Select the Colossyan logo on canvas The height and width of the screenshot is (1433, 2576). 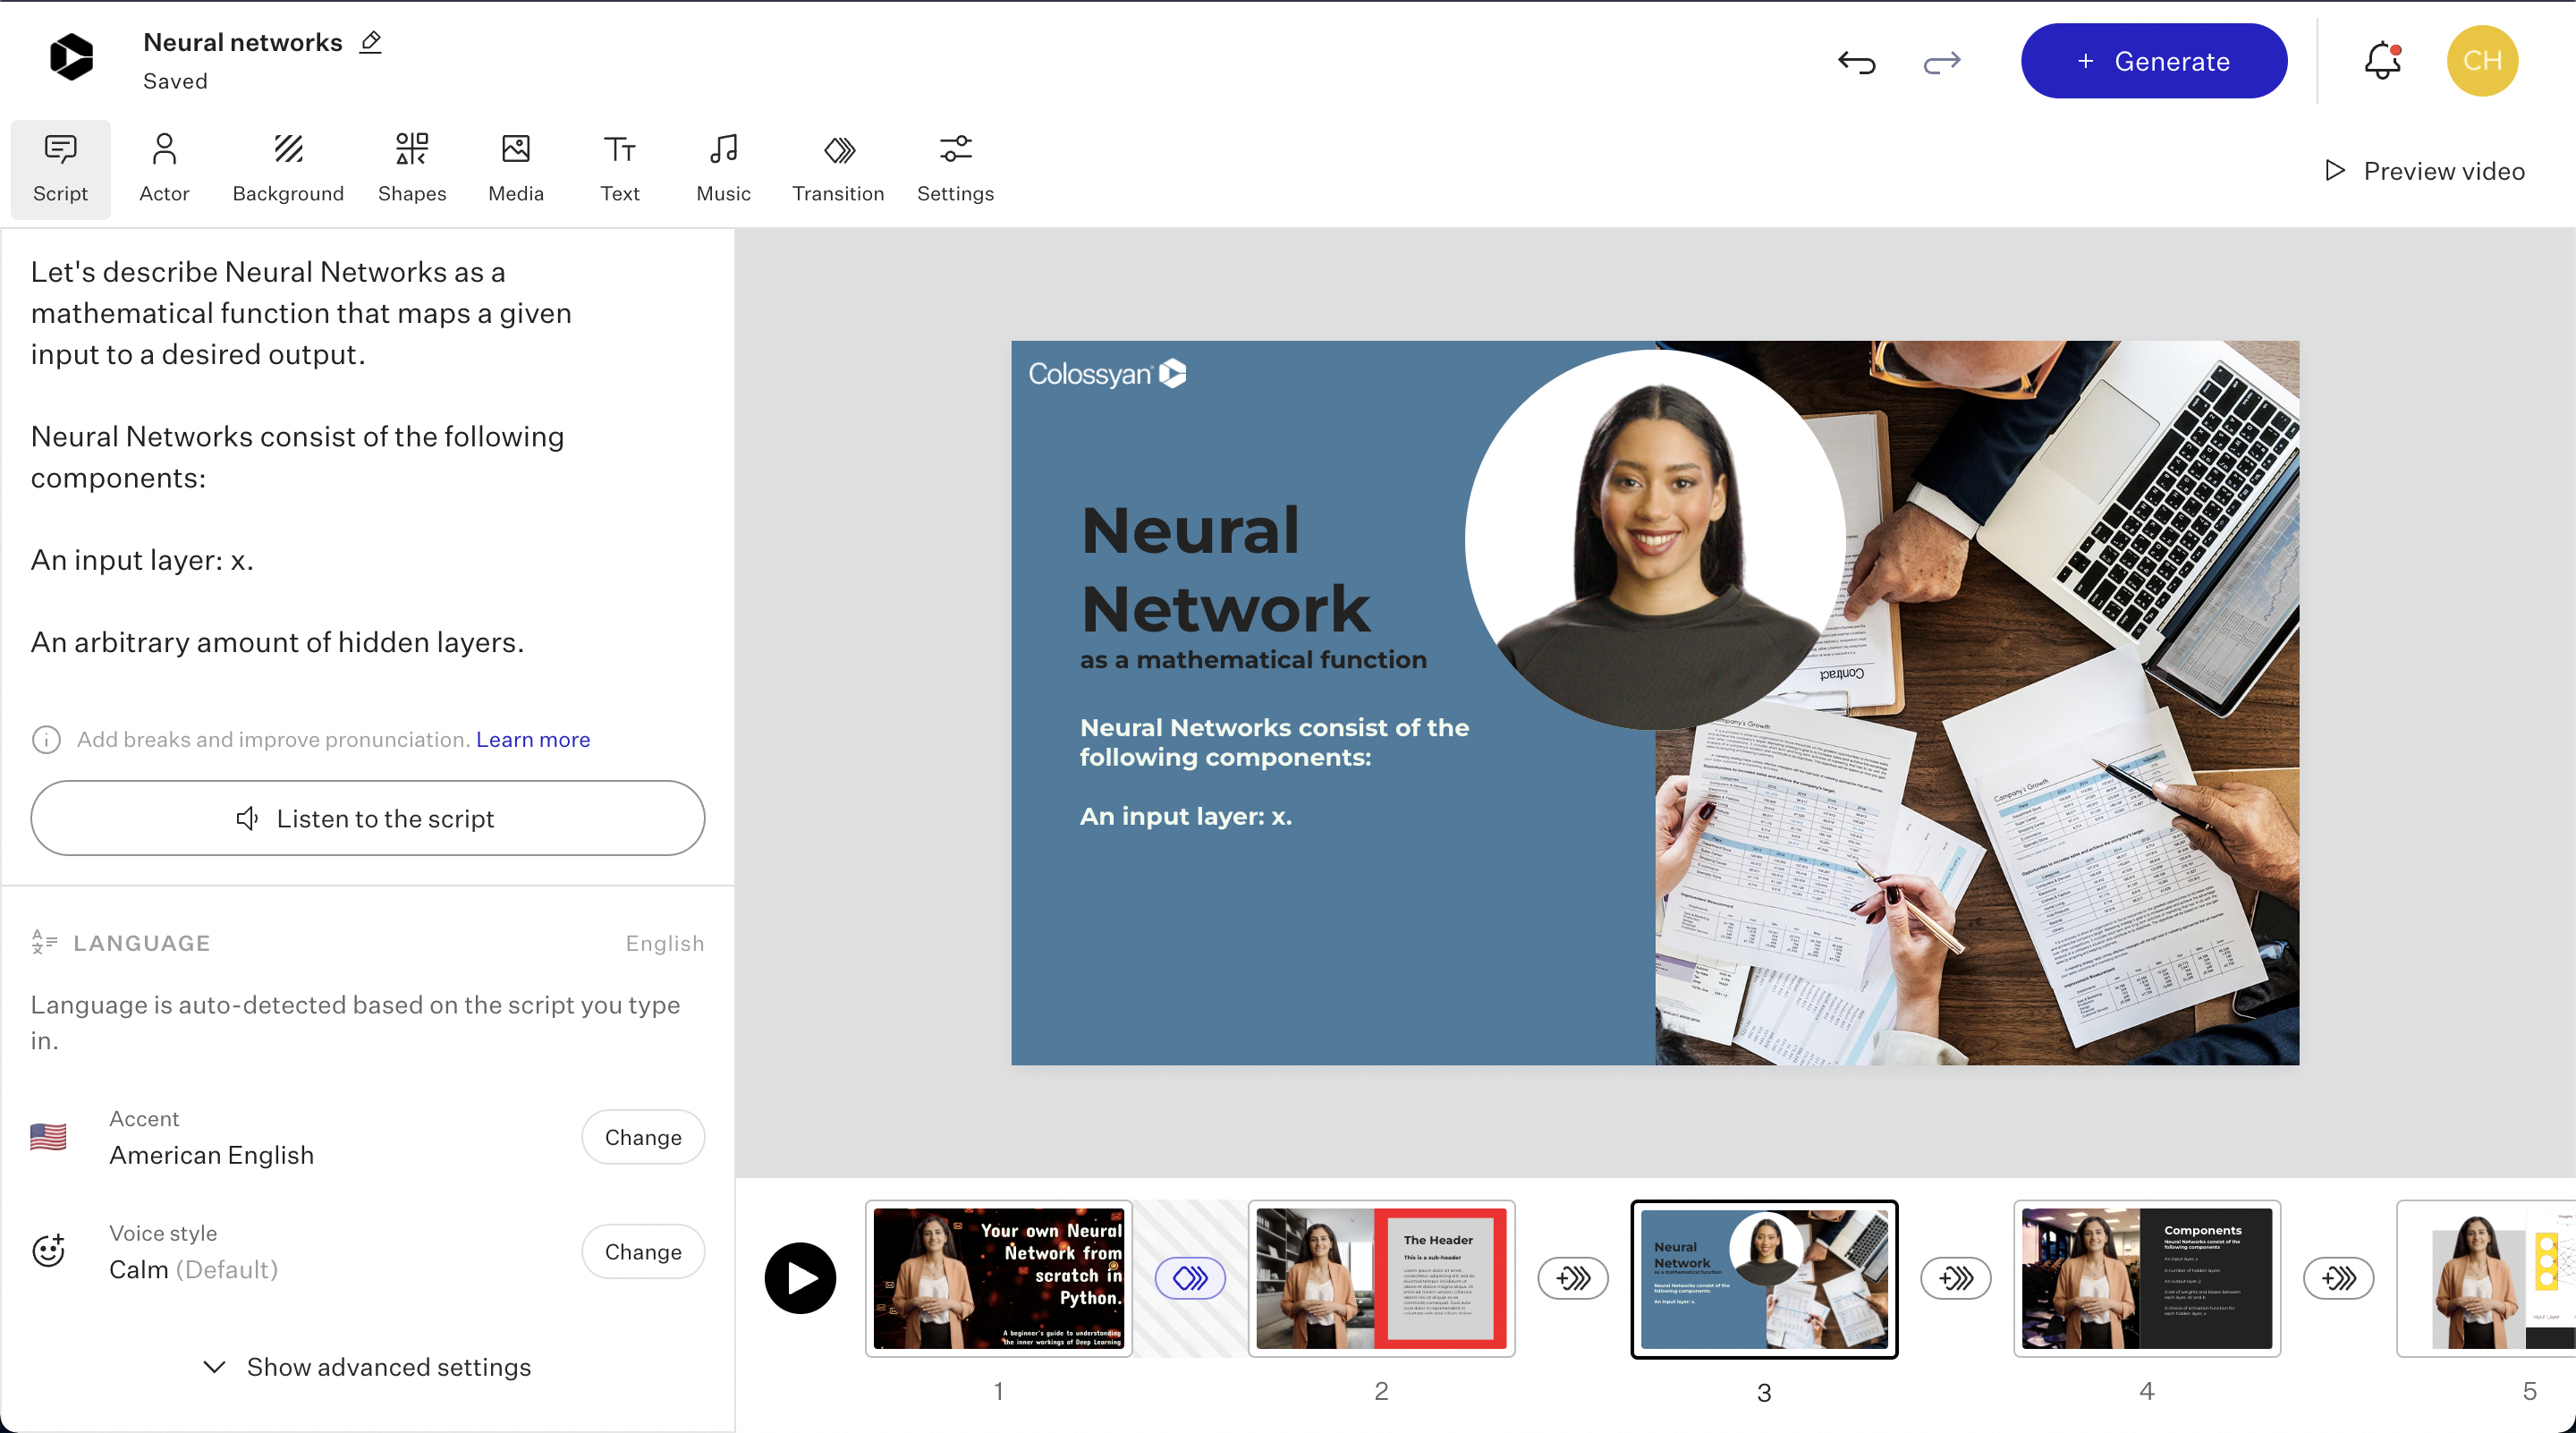click(x=1107, y=373)
